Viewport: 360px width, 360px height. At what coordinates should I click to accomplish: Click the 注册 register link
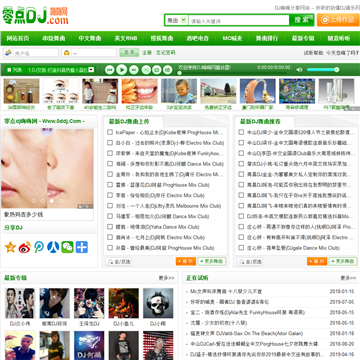coord(147,53)
